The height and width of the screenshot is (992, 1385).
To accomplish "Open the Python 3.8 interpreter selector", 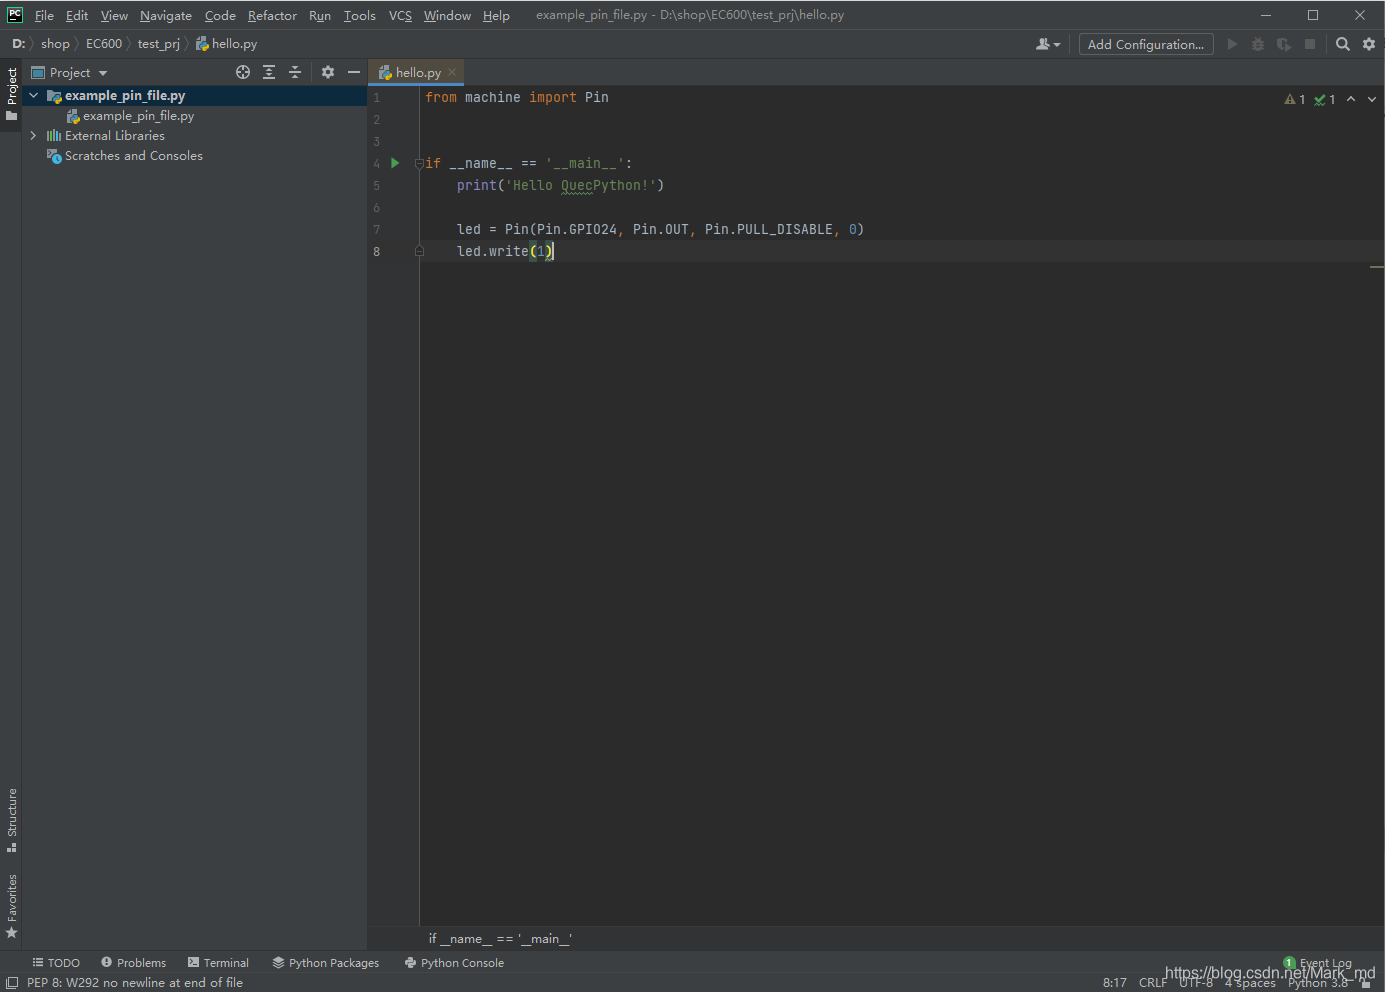I will (x=1318, y=983).
